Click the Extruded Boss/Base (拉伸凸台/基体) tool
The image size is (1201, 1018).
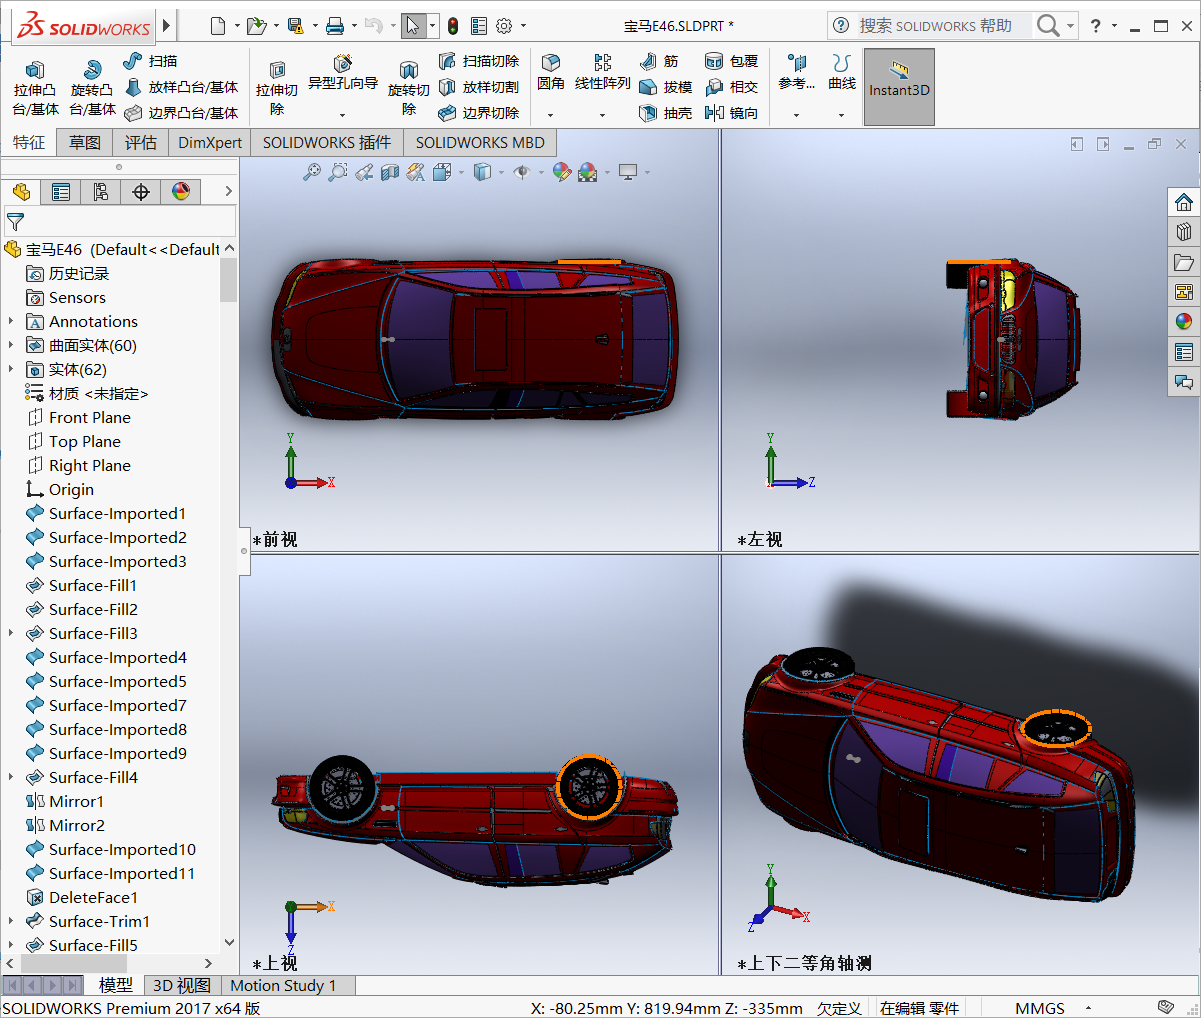tap(35, 87)
